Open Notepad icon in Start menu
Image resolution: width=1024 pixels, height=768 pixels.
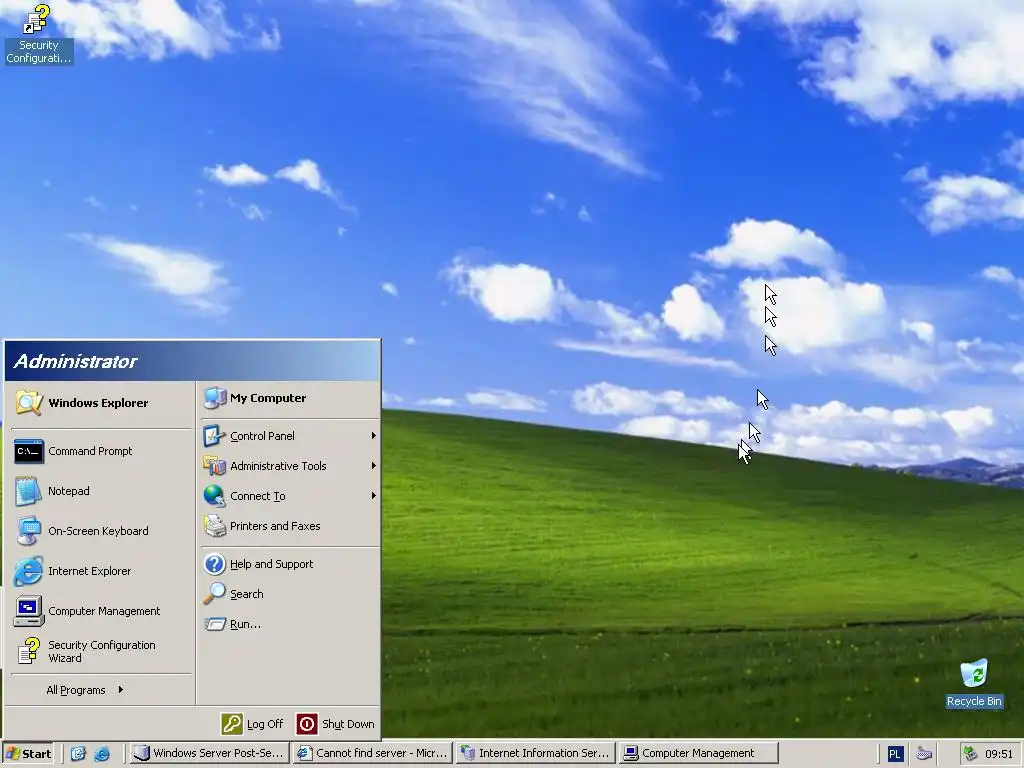[x=29, y=491]
